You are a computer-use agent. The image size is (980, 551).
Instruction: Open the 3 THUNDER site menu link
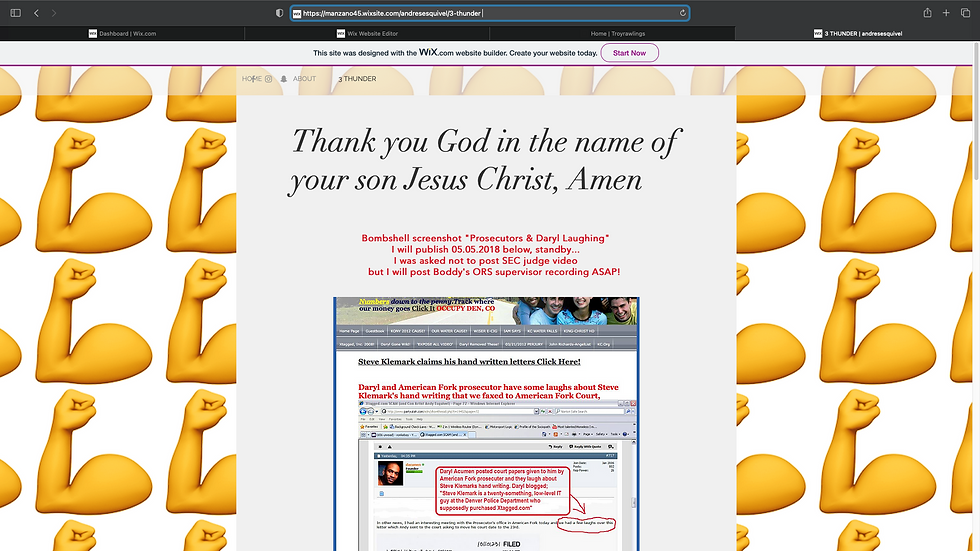pyautogui.click(x=358, y=79)
